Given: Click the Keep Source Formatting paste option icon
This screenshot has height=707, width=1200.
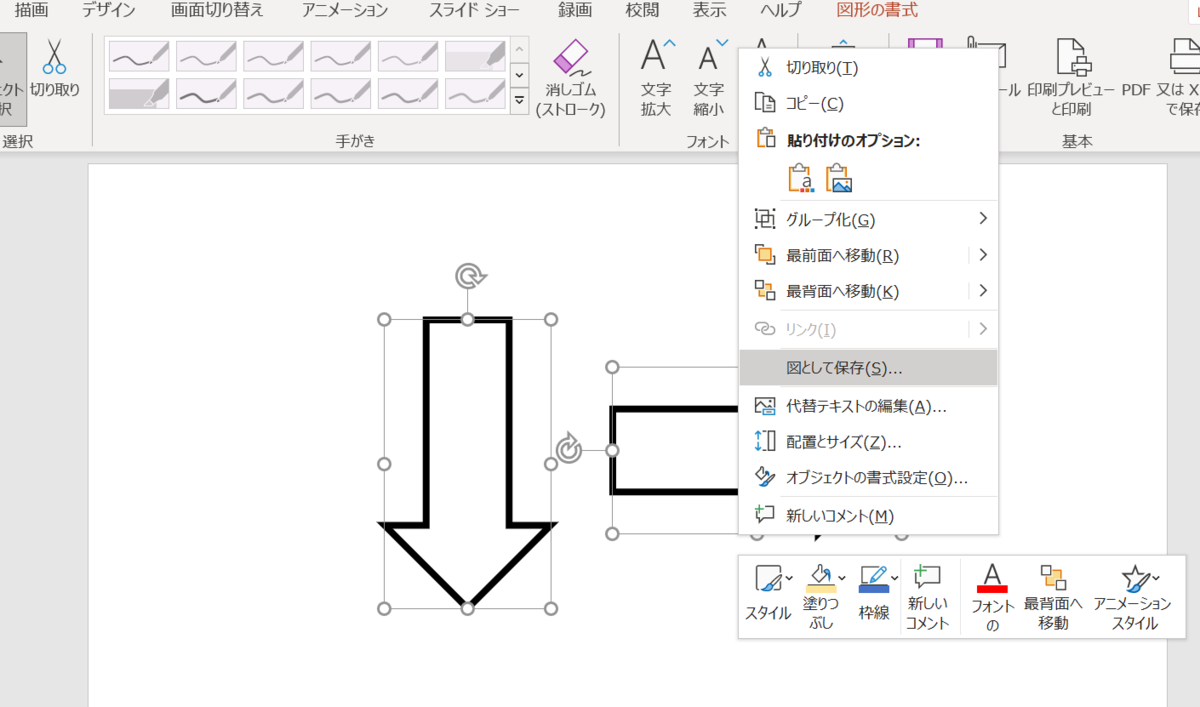Looking at the screenshot, I should [x=801, y=178].
